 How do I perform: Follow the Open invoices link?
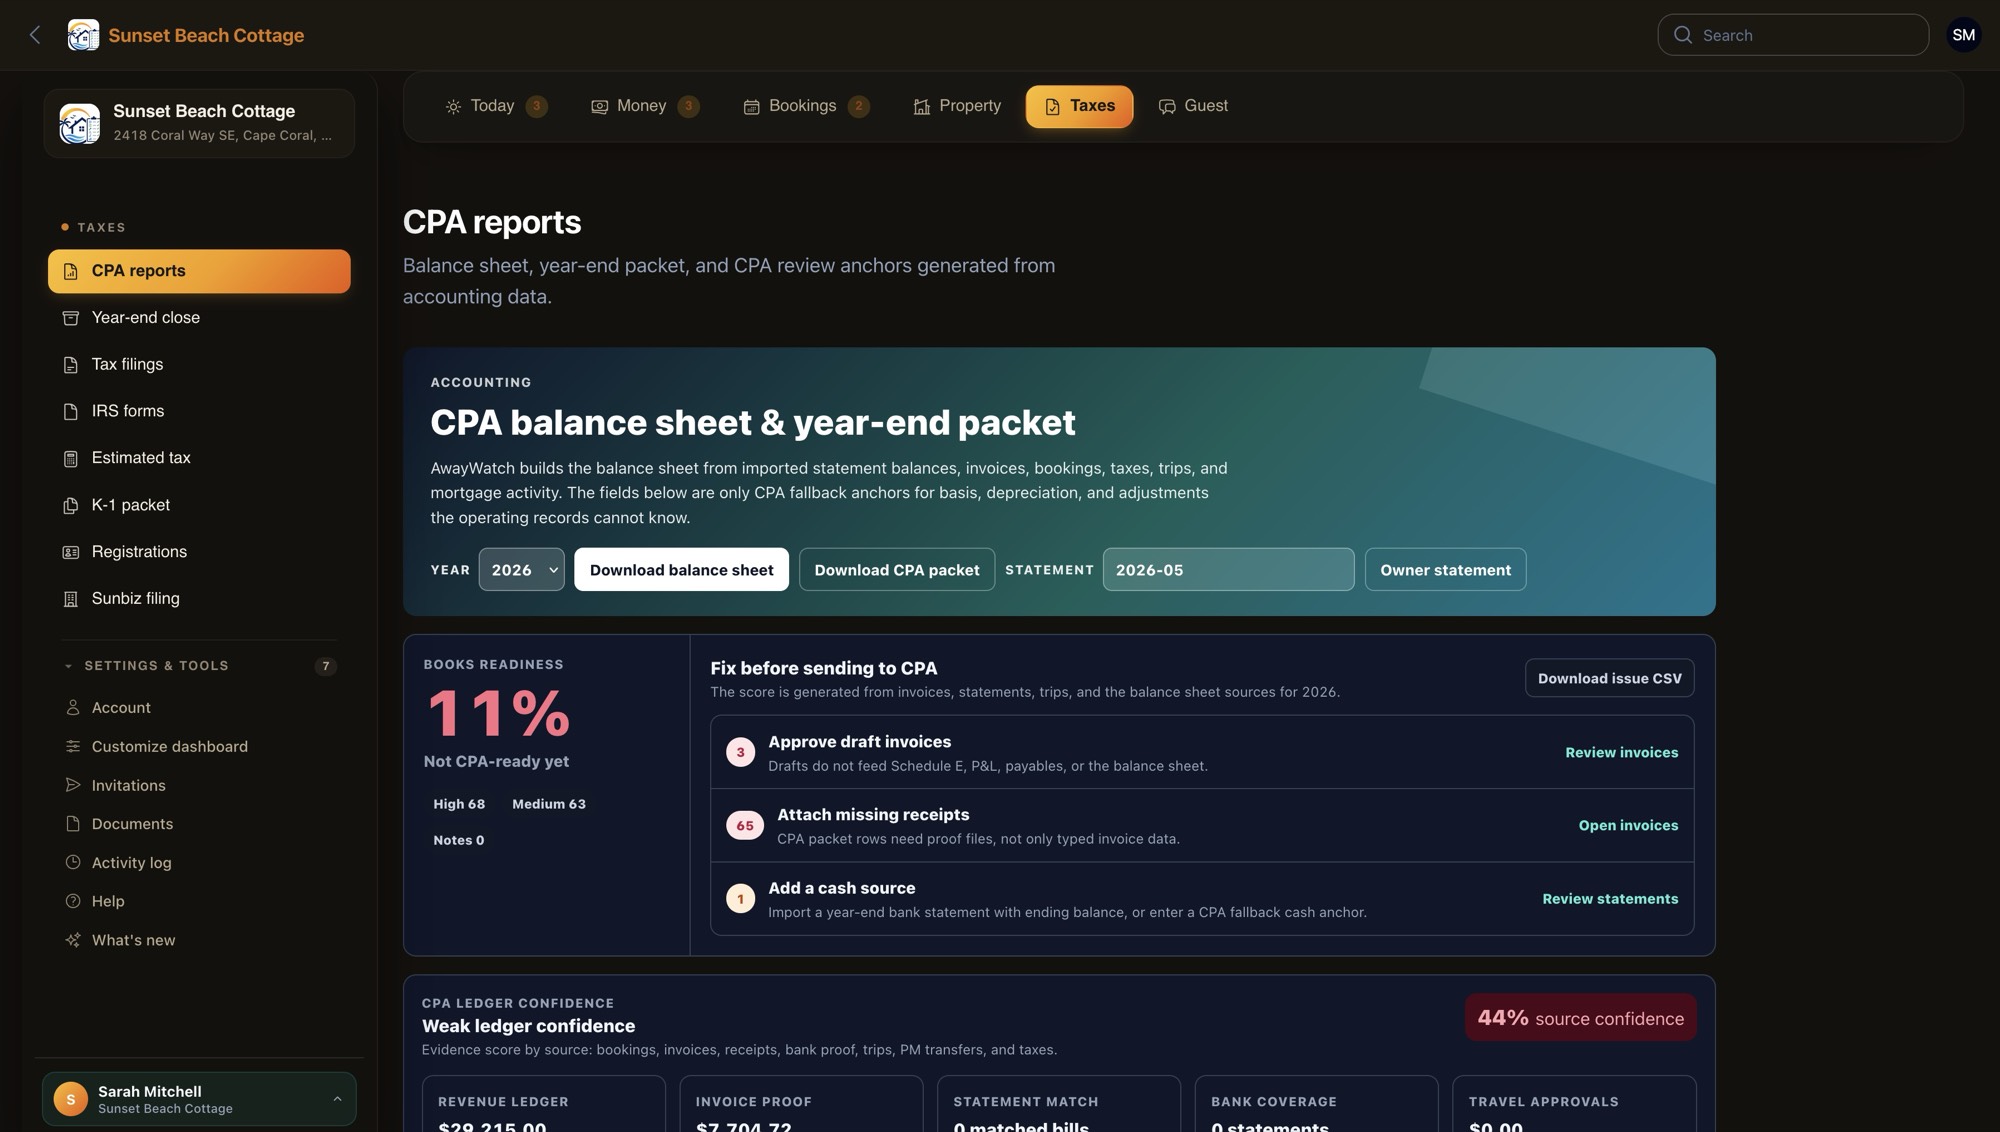pyautogui.click(x=1628, y=825)
